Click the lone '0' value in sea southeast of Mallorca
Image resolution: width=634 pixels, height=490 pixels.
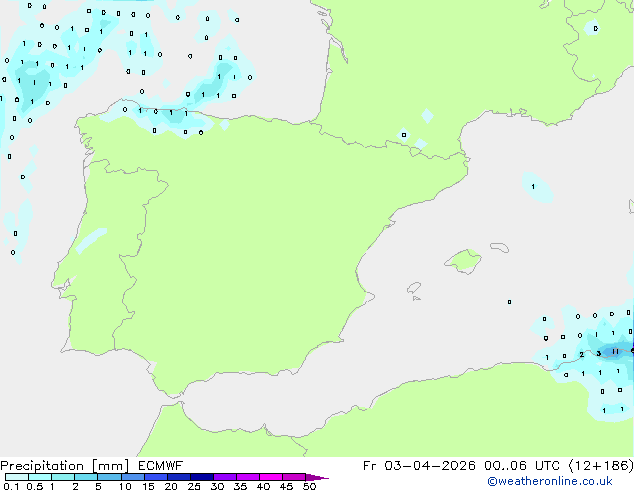point(509,302)
